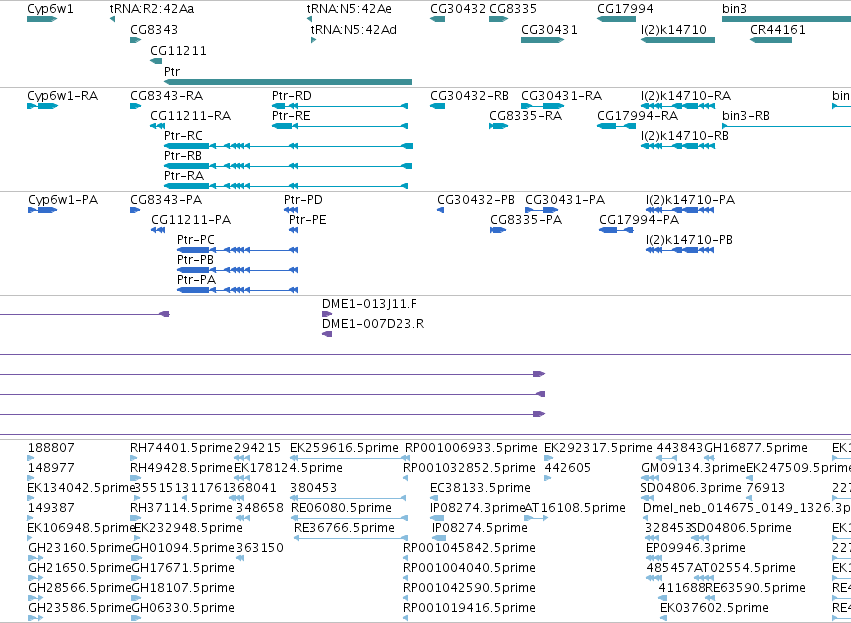Screen dimensions: 851x623
Task: Select the RH49428.5prime EST label
Action: point(181,468)
